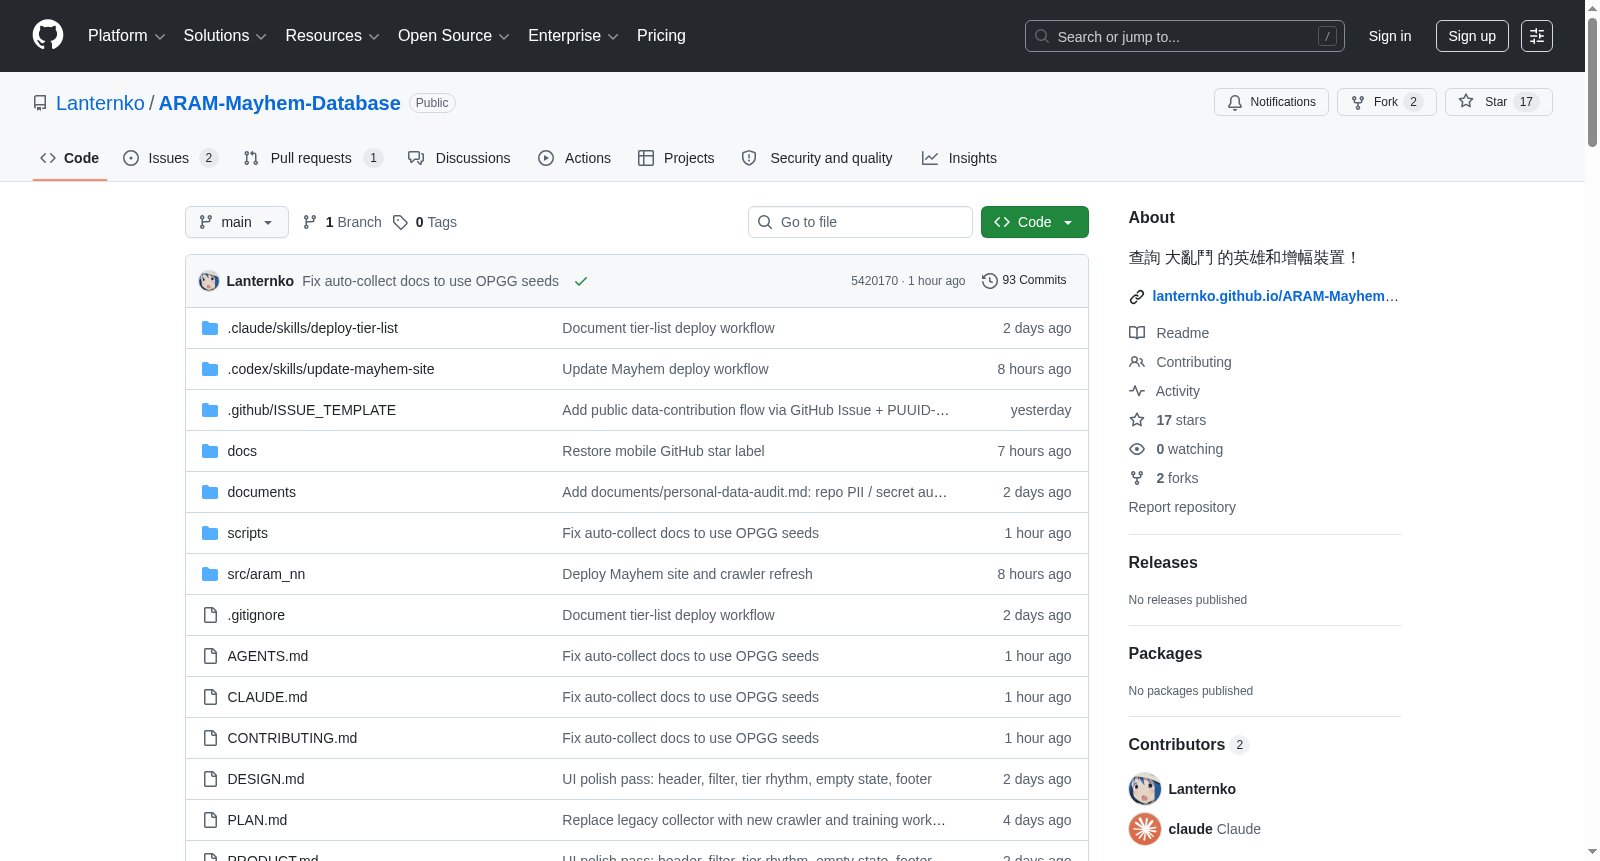Open the docs folder
This screenshot has width=1600, height=861.
tap(242, 451)
